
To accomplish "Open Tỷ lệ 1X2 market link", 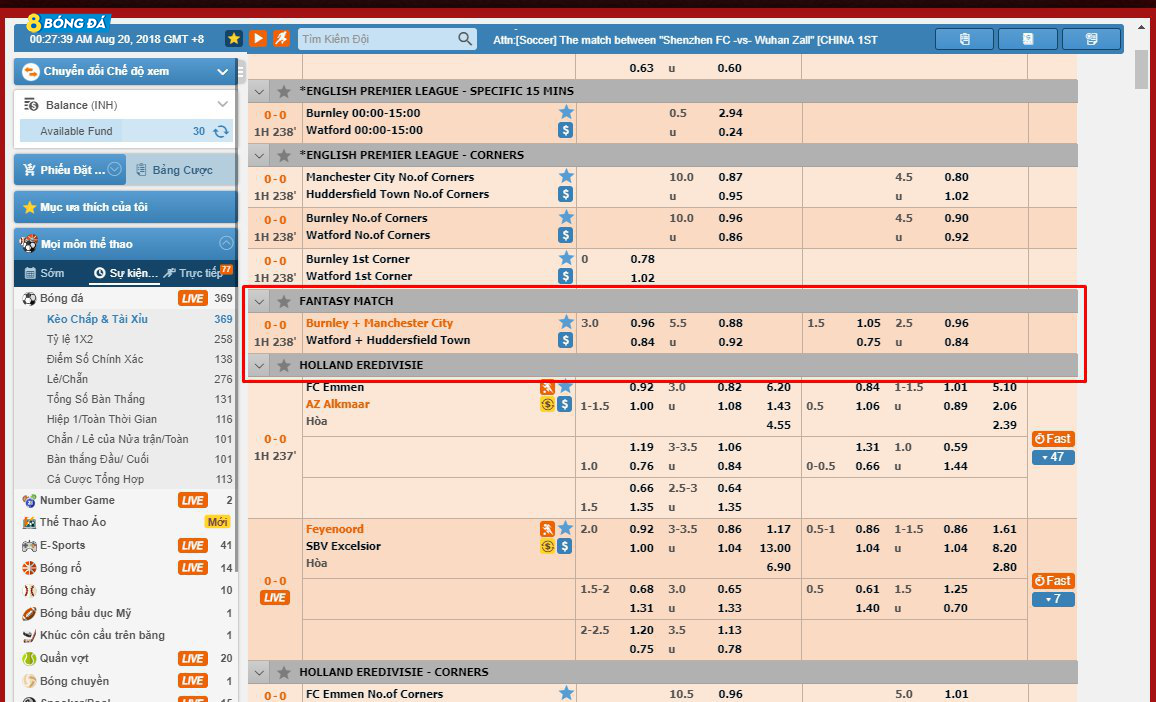I will click(70, 339).
